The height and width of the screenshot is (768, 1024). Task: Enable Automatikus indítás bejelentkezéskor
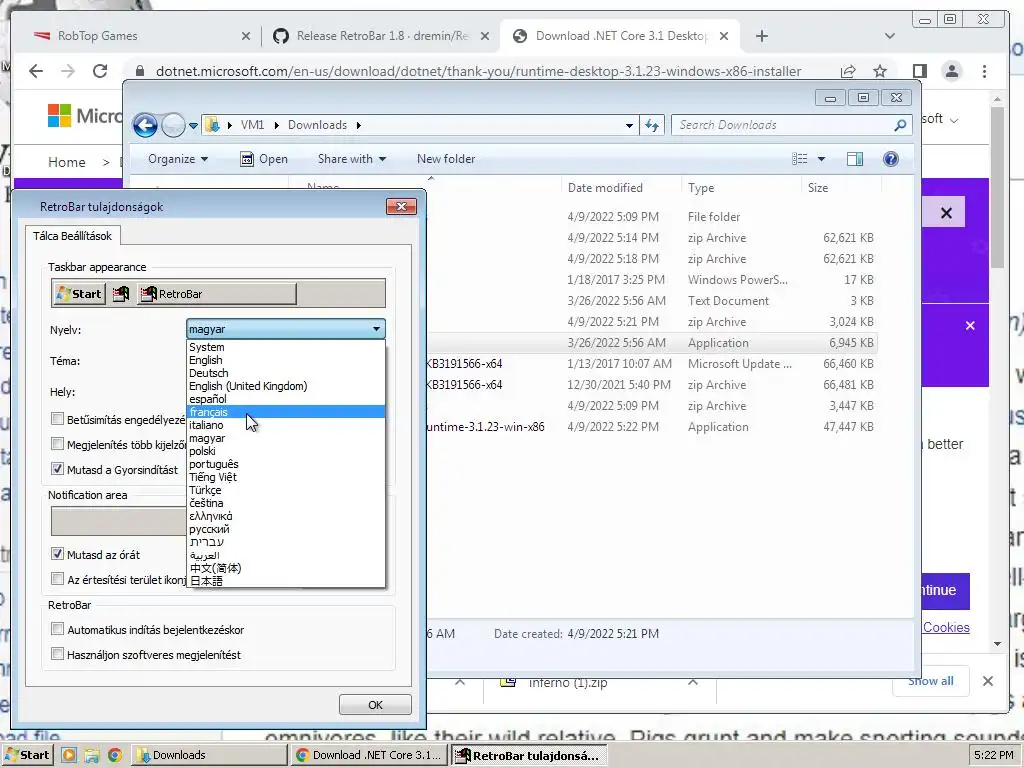[57, 629]
